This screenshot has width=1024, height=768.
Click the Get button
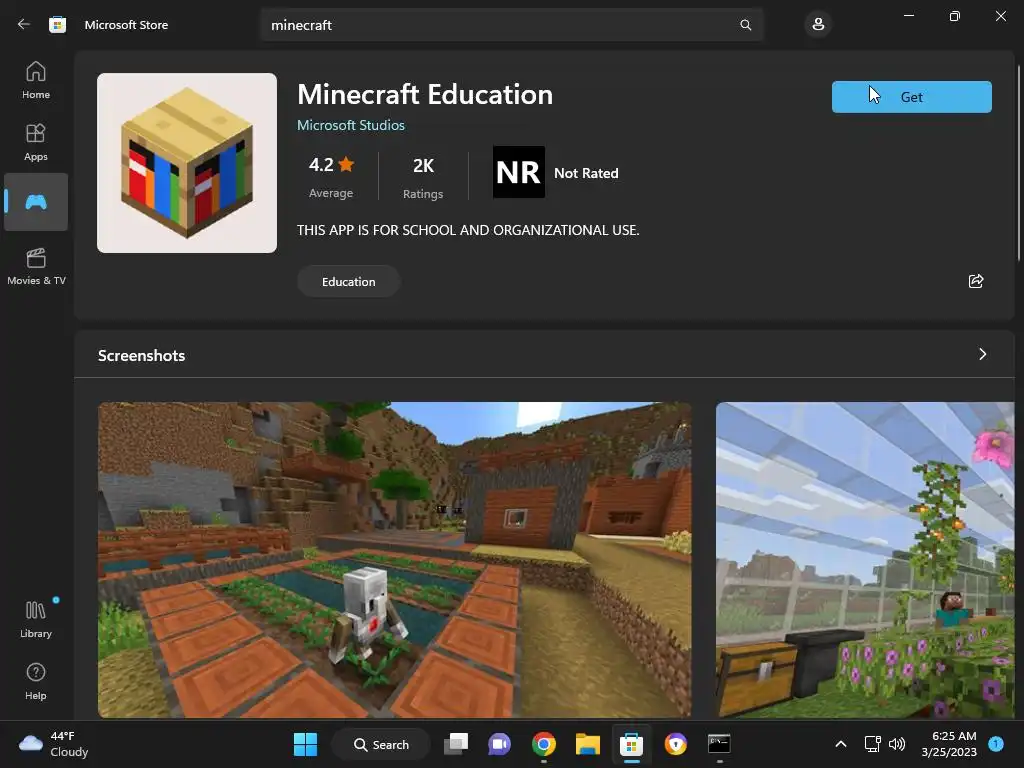tap(912, 97)
